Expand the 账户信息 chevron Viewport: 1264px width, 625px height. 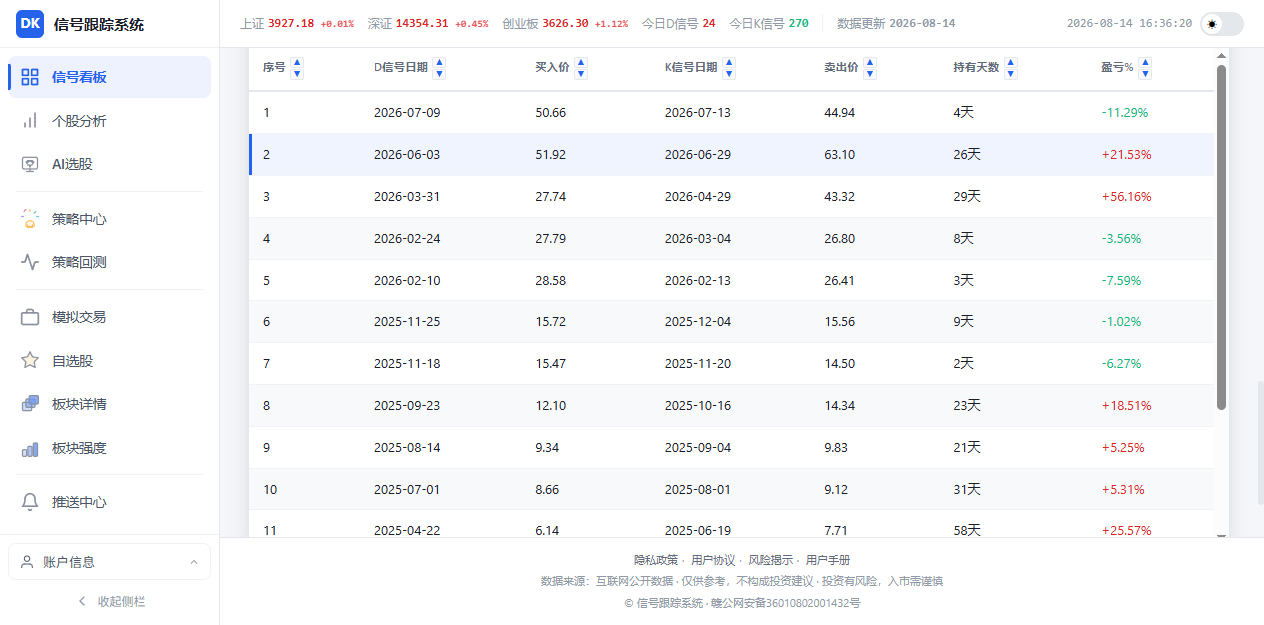(x=194, y=562)
